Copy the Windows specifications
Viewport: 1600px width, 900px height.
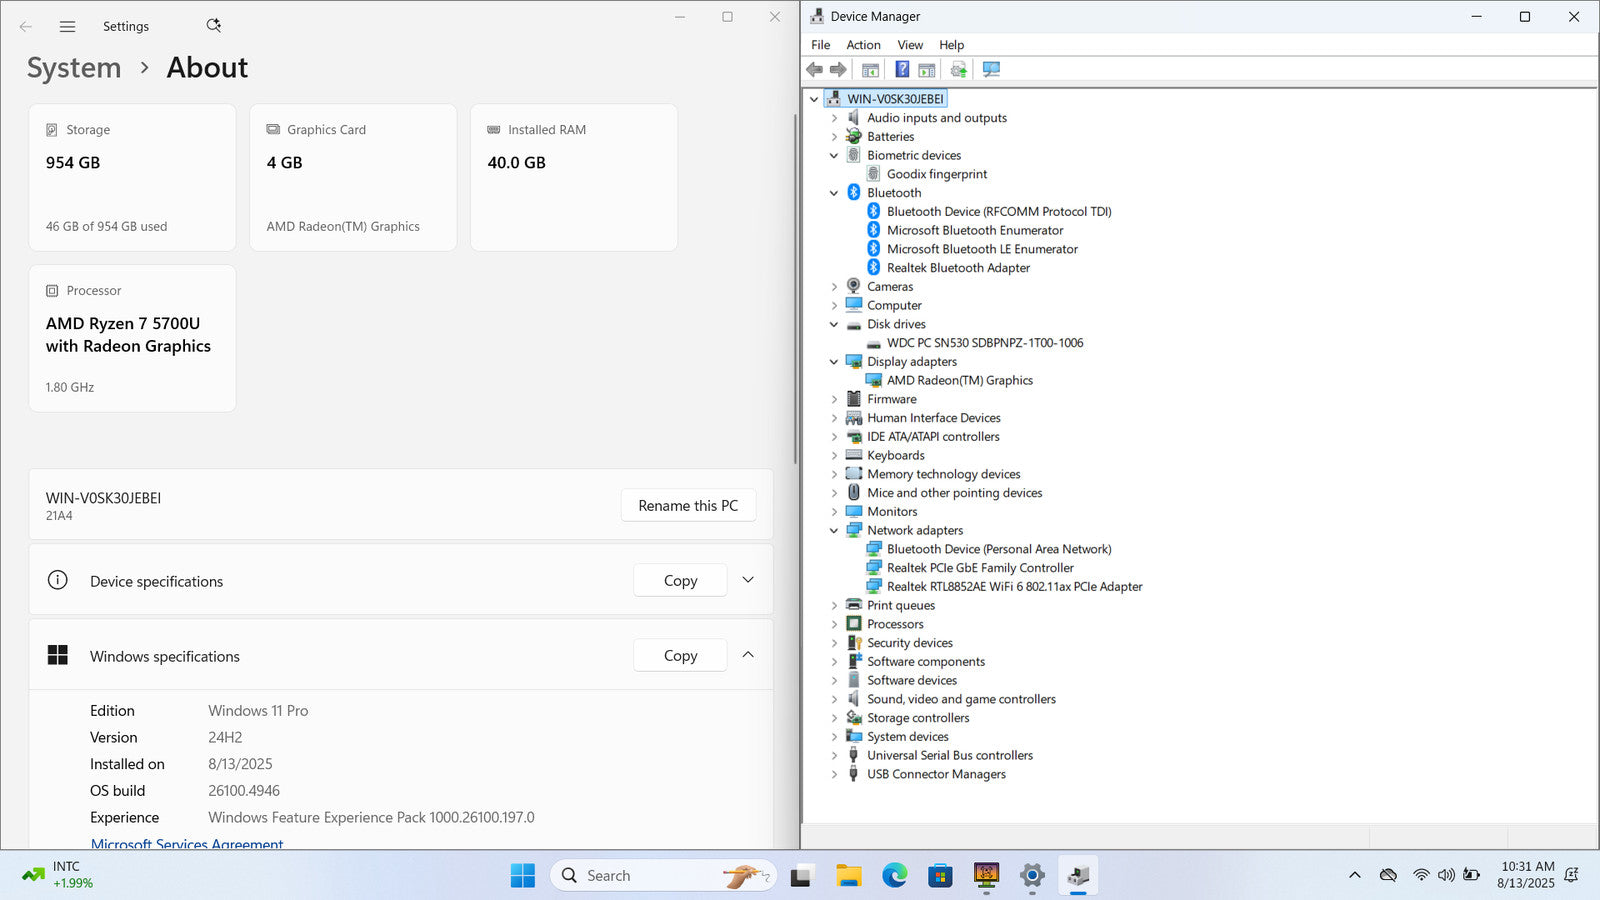tap(680, 656)
